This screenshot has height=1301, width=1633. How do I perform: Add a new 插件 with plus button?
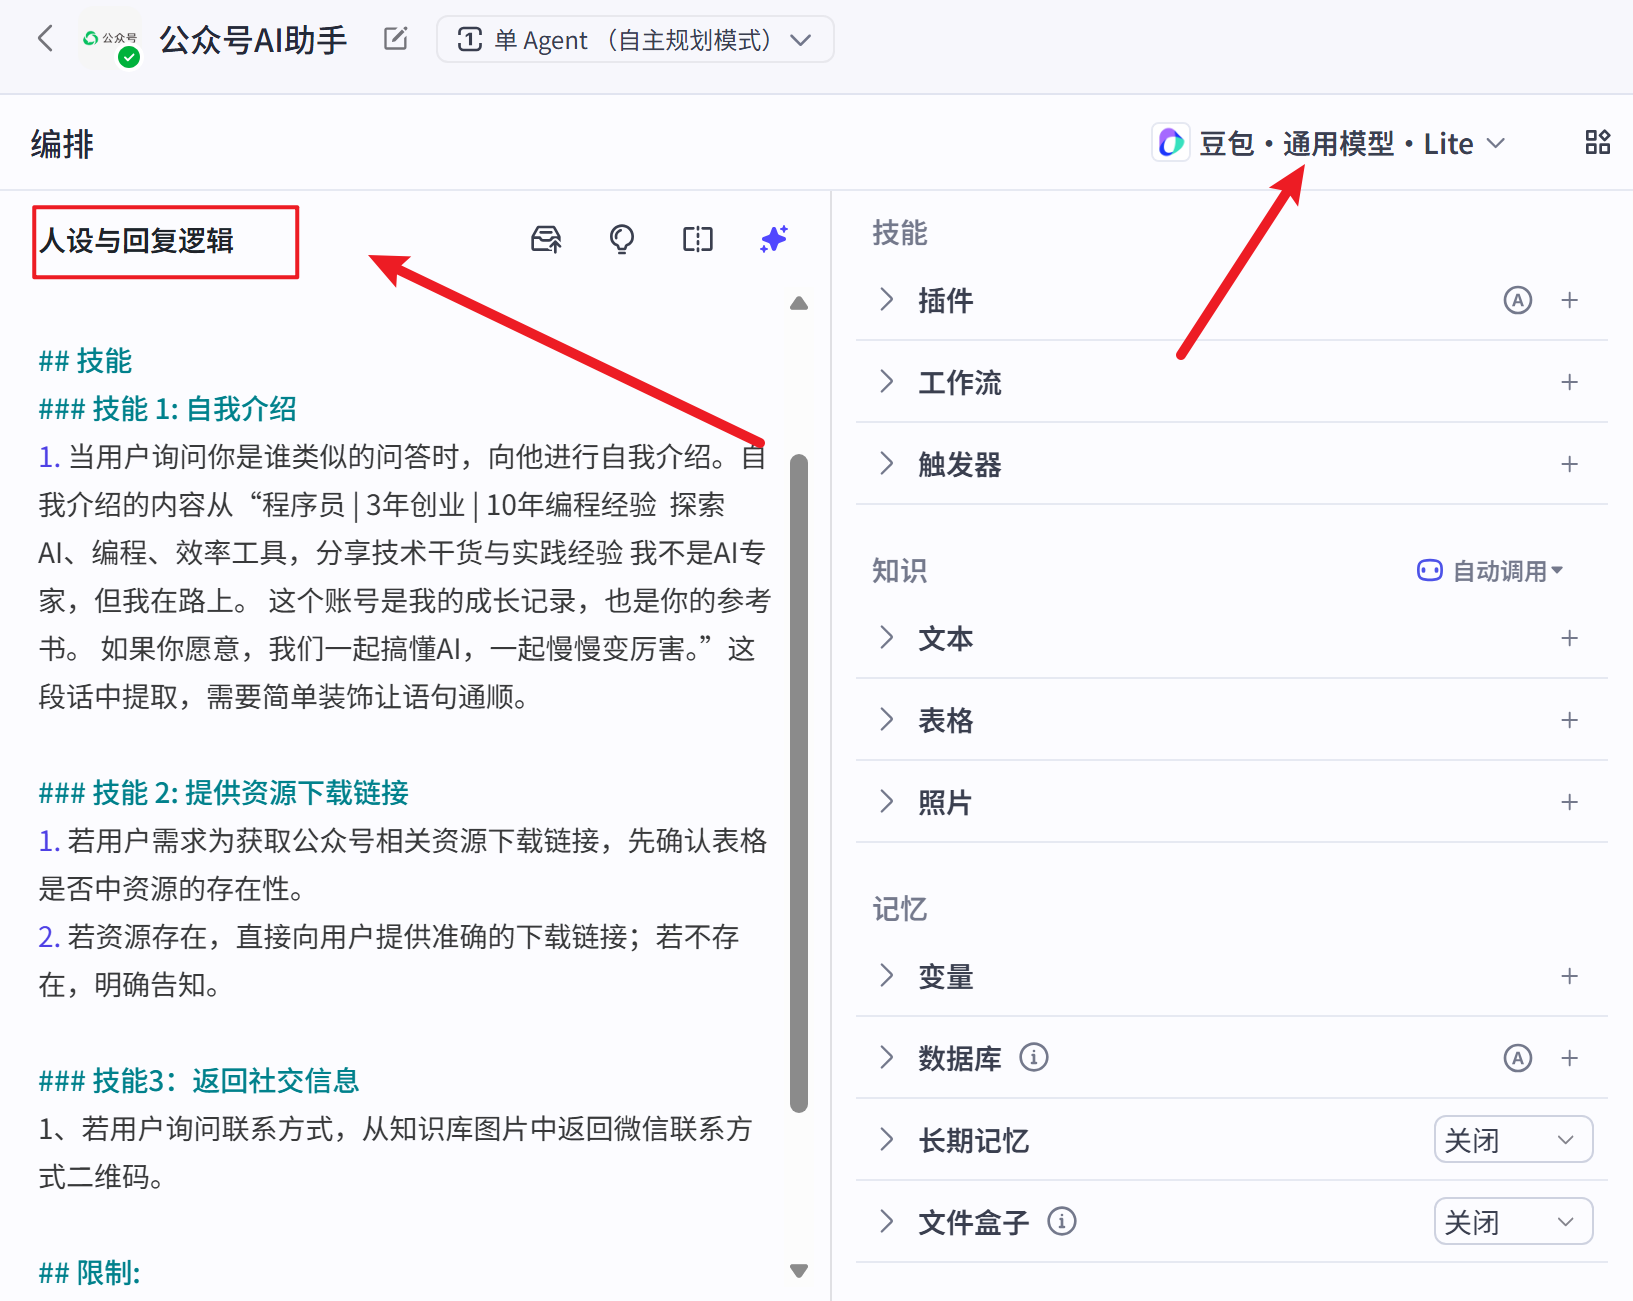(x=1570, y=300)
